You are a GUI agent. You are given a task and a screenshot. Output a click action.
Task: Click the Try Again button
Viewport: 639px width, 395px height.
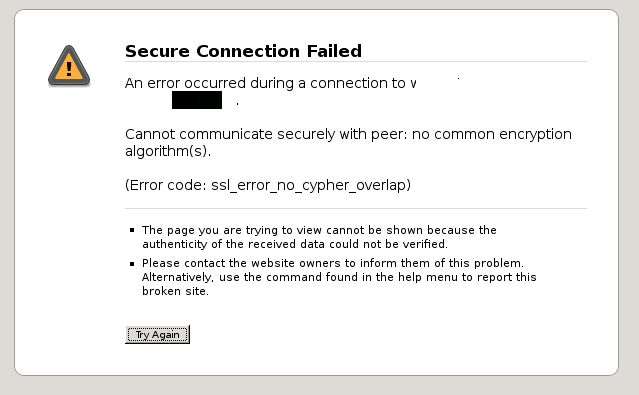157,335
